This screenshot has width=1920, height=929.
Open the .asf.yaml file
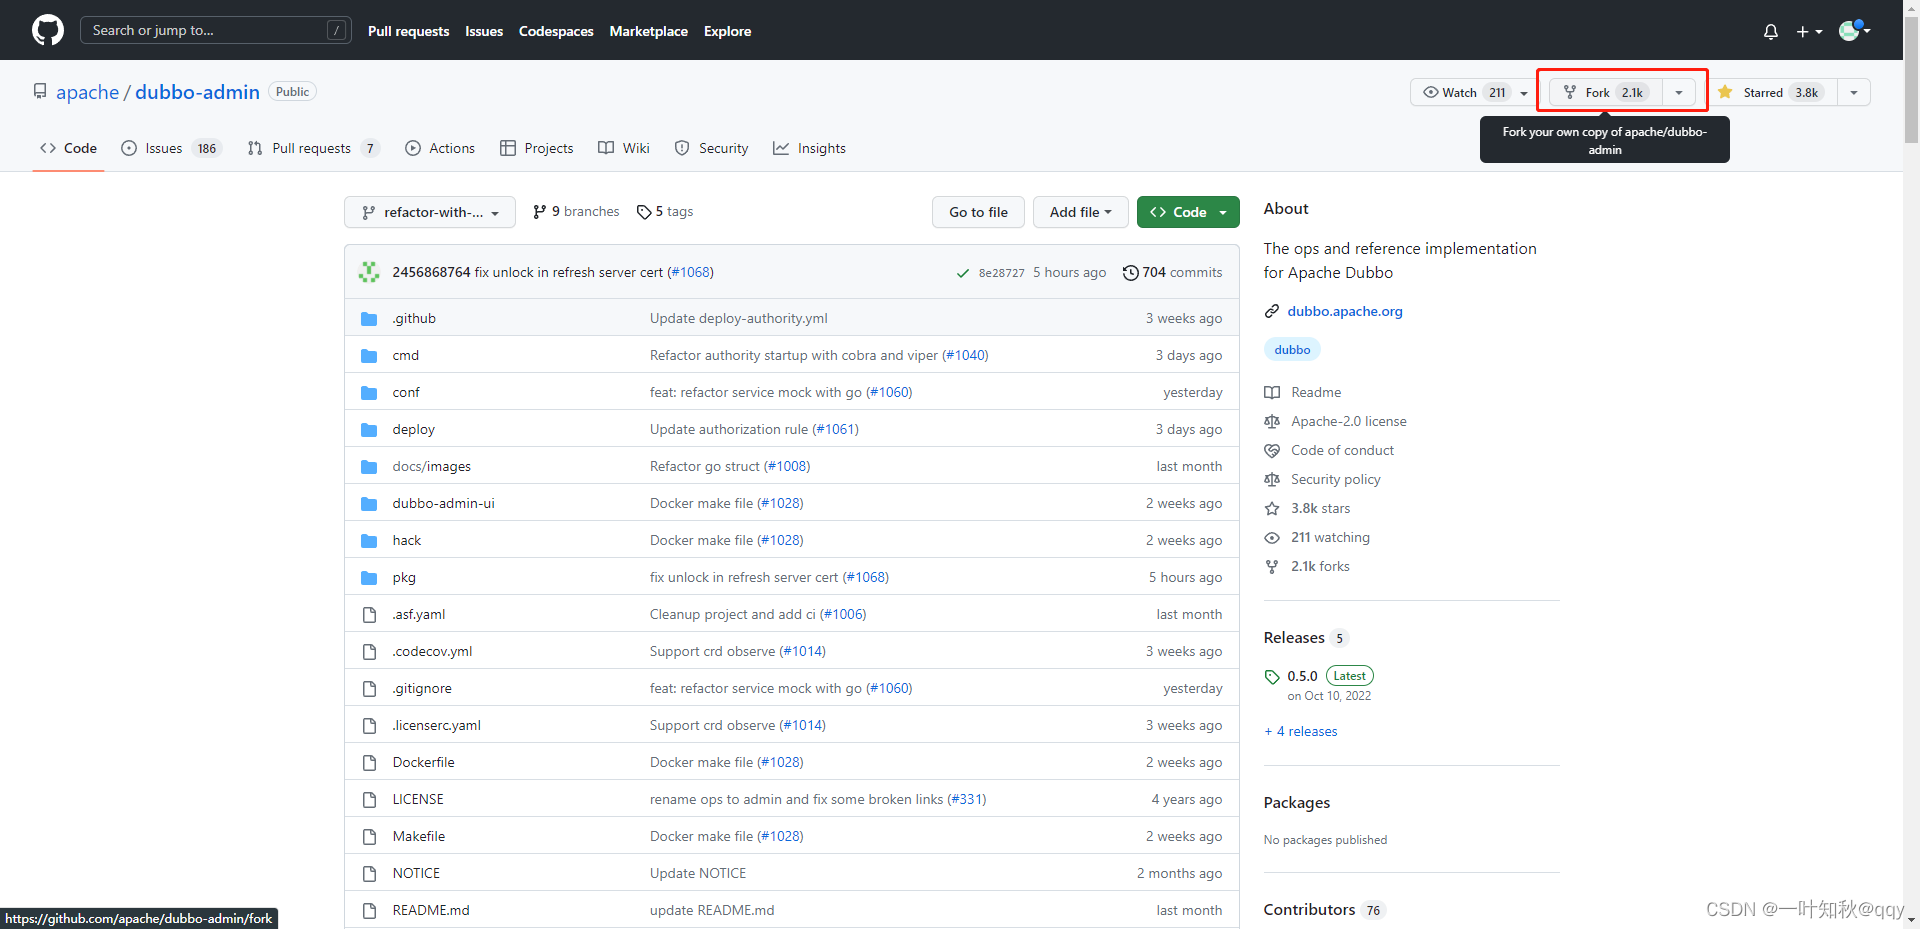click(418, 614)
